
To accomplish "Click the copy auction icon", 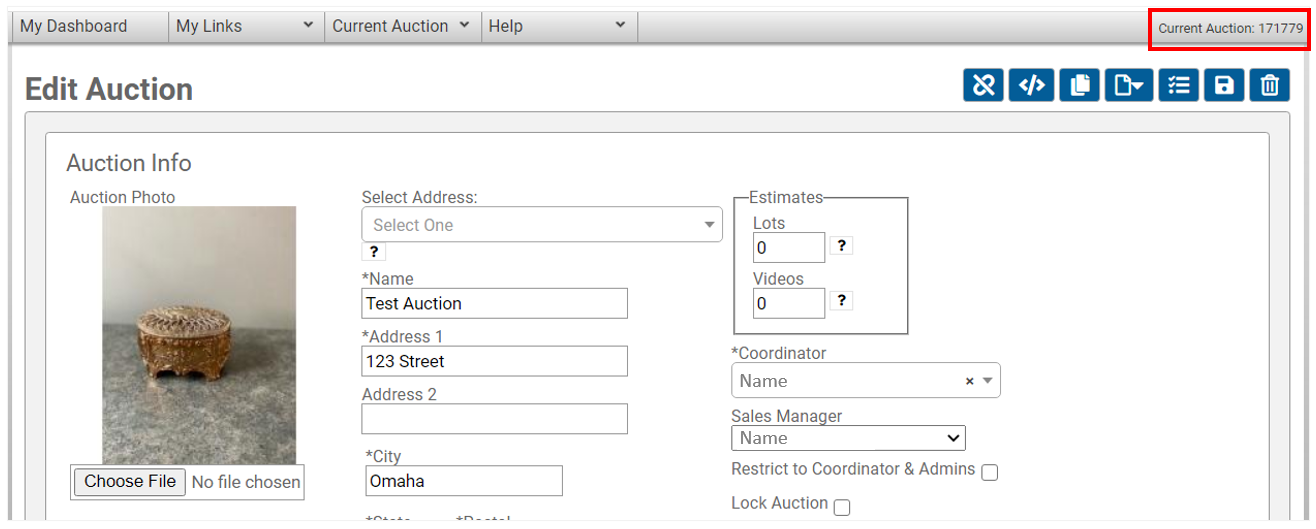I will pos(1079,86).
